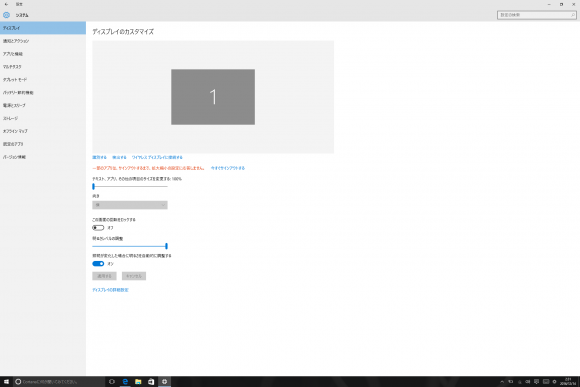Open the orientation (向き) dropdown
Screen dimensions: 580x387
point(130,205)
